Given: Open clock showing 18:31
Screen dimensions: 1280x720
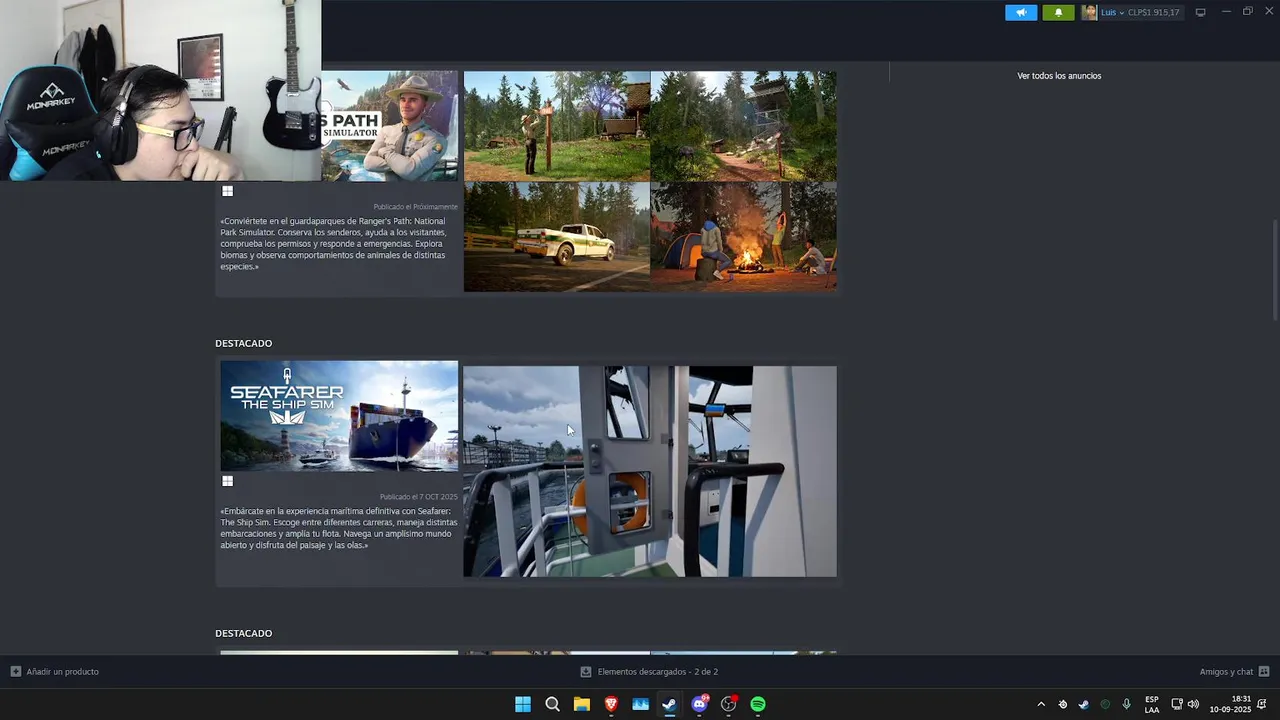Looking at the screenshot, I should (x=1231, y=704).
